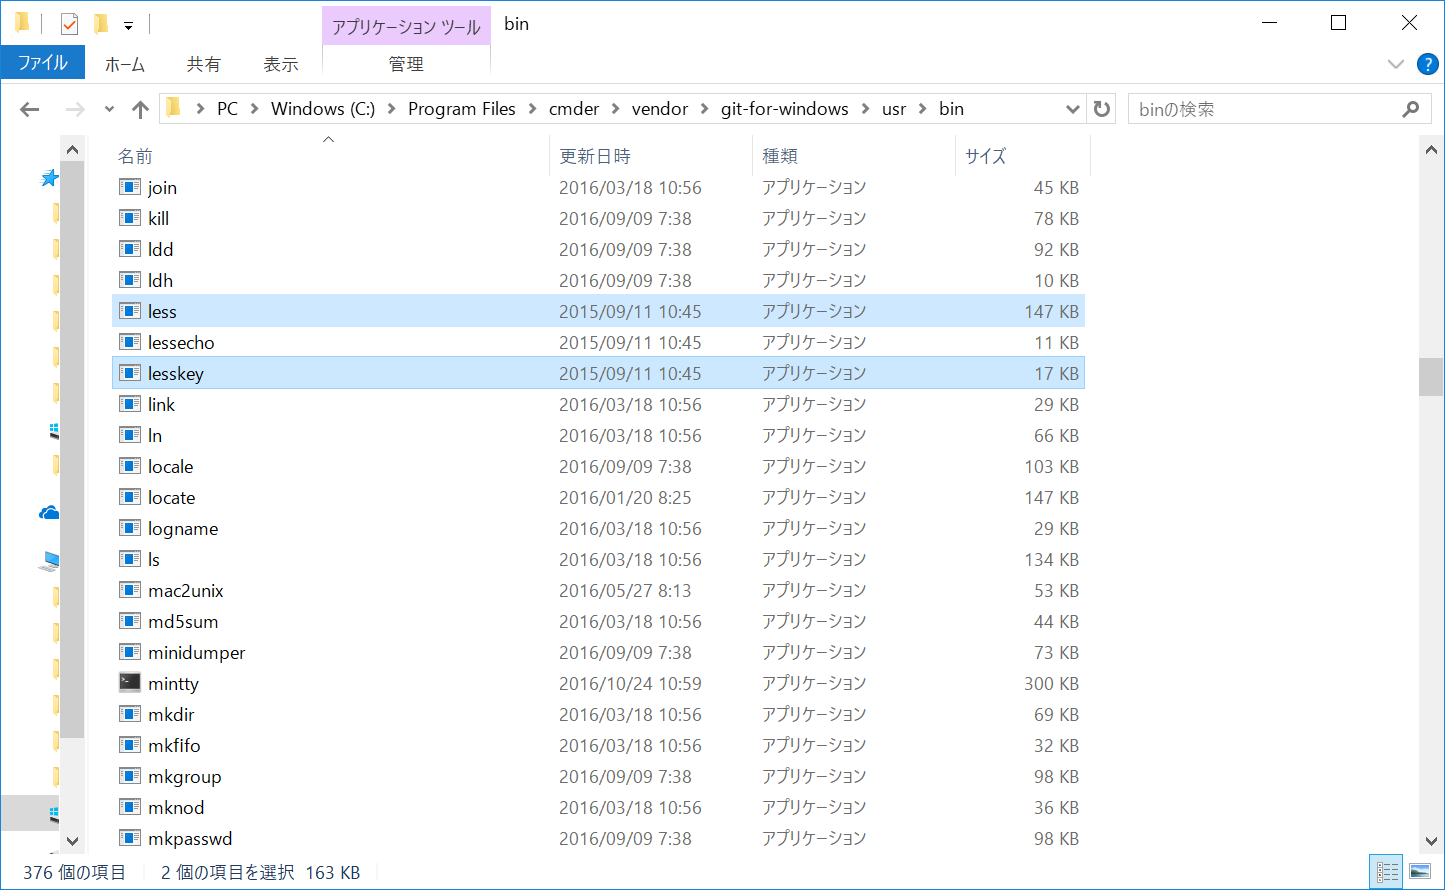Select the minidumper file name
This screenshot has width=1445, height=890.
point(197,653)
